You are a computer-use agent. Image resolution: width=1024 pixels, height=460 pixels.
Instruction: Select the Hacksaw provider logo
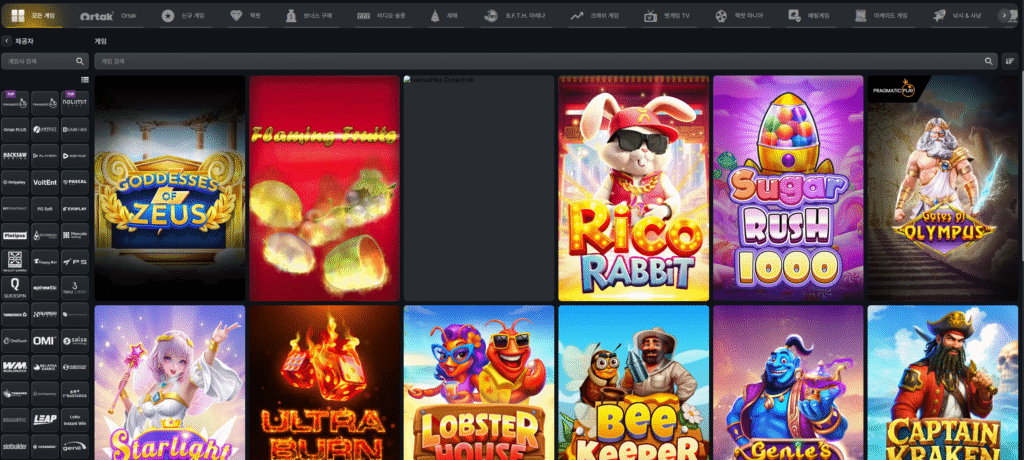coord(16,155)
